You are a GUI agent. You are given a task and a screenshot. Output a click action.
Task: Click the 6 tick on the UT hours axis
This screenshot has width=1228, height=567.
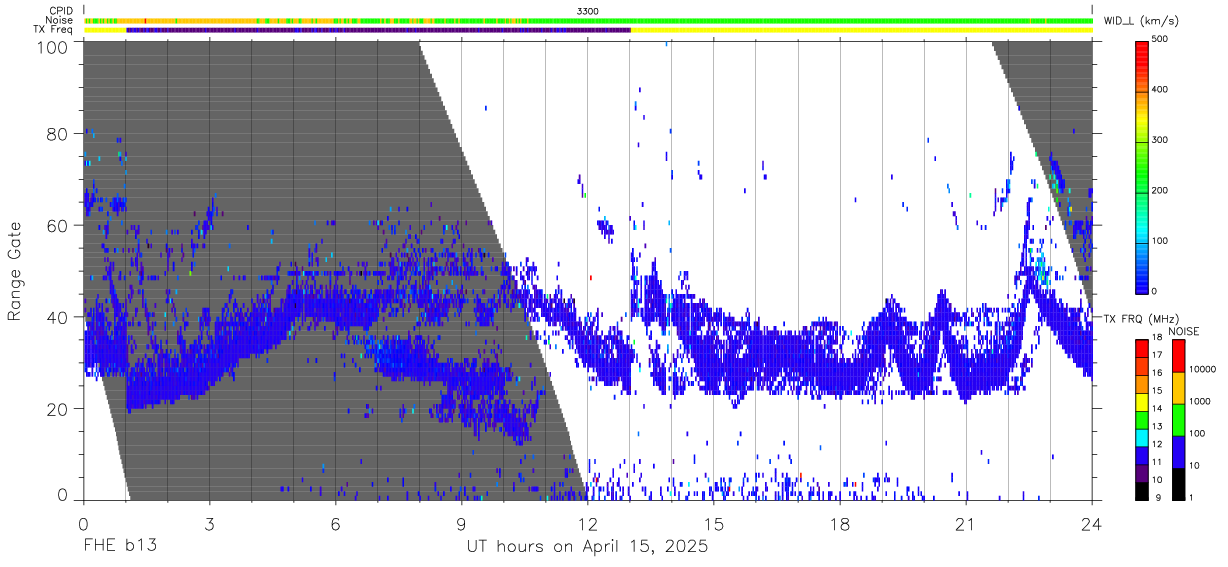[335, 523]
